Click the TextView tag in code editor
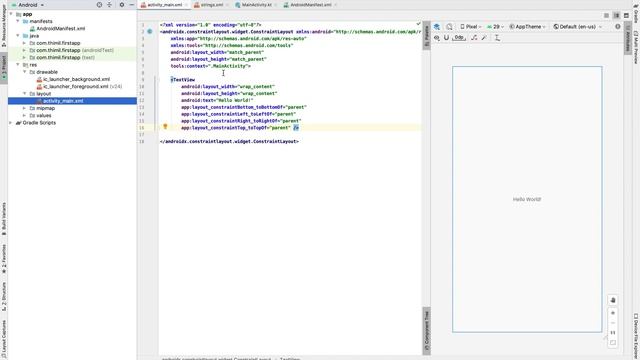This screenshot has width=640, height=360. (184, 80)
